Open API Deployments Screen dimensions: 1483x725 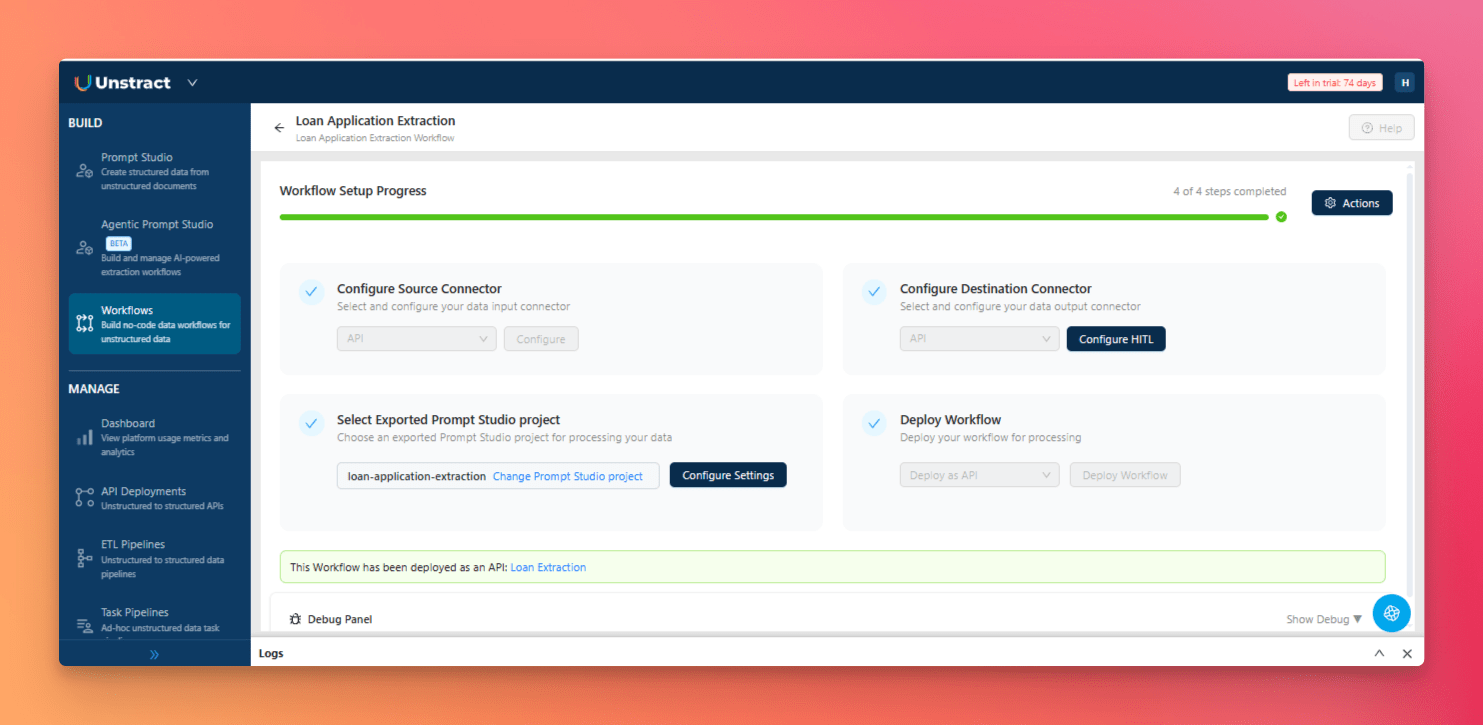[x=155, y=498]
